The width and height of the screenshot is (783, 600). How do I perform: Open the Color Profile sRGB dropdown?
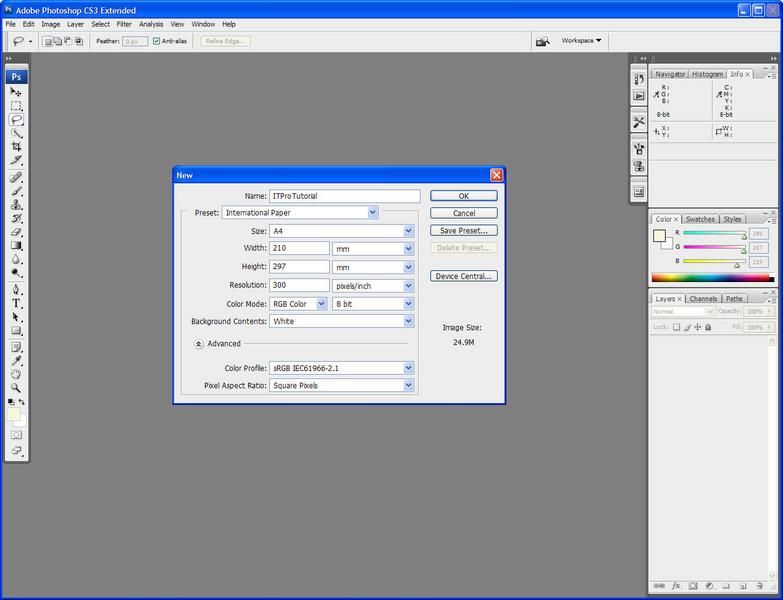(x=342, y=368)
